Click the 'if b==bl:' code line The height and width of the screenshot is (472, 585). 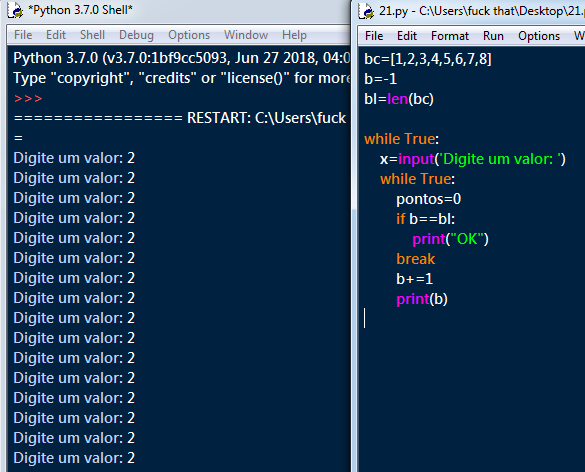(426, 219)
